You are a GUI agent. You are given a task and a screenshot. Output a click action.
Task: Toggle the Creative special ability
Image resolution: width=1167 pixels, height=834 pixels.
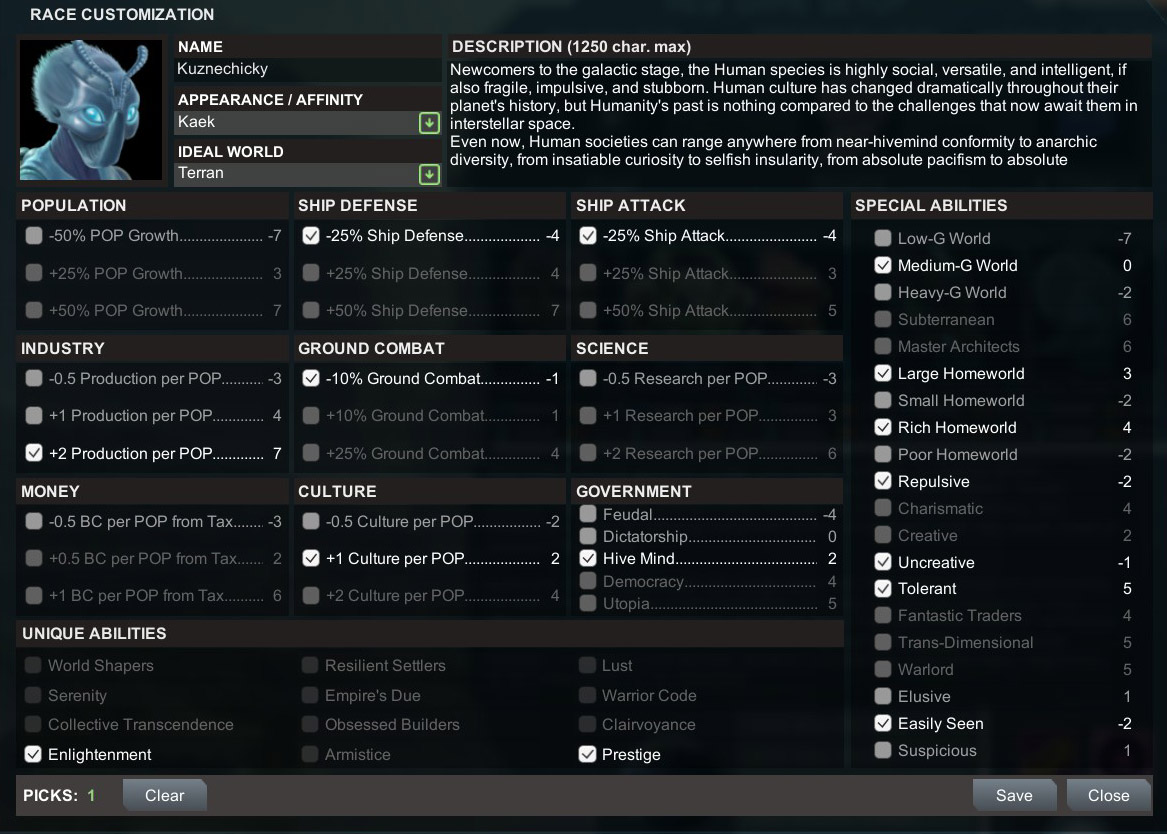tap(883, 535)
